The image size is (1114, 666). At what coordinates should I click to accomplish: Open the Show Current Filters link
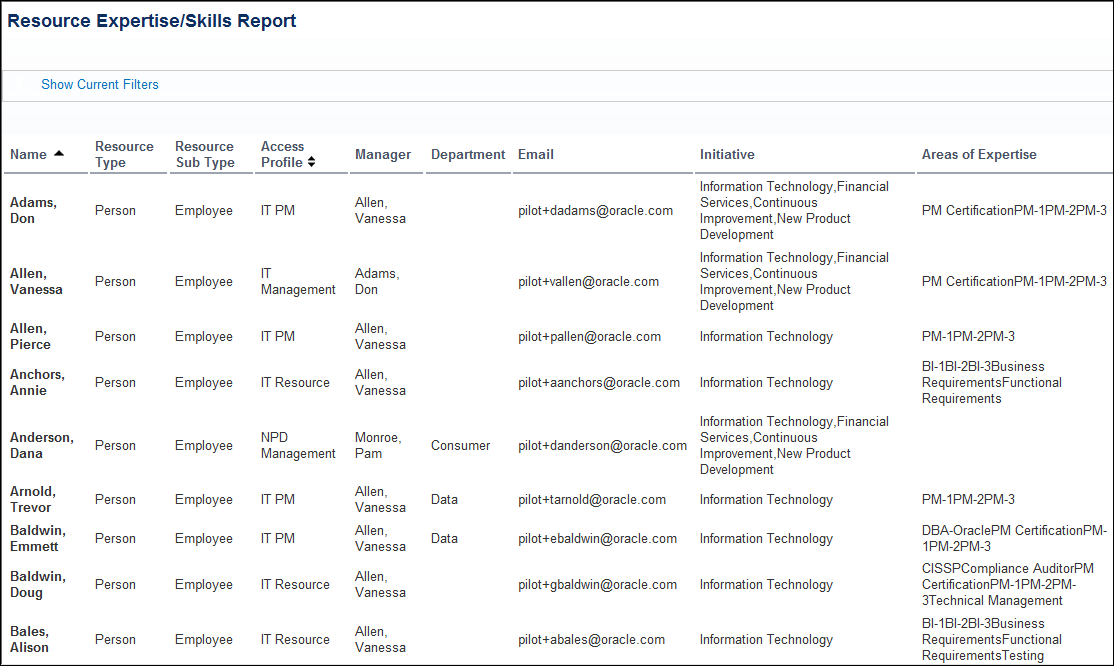tap(99, 85)
